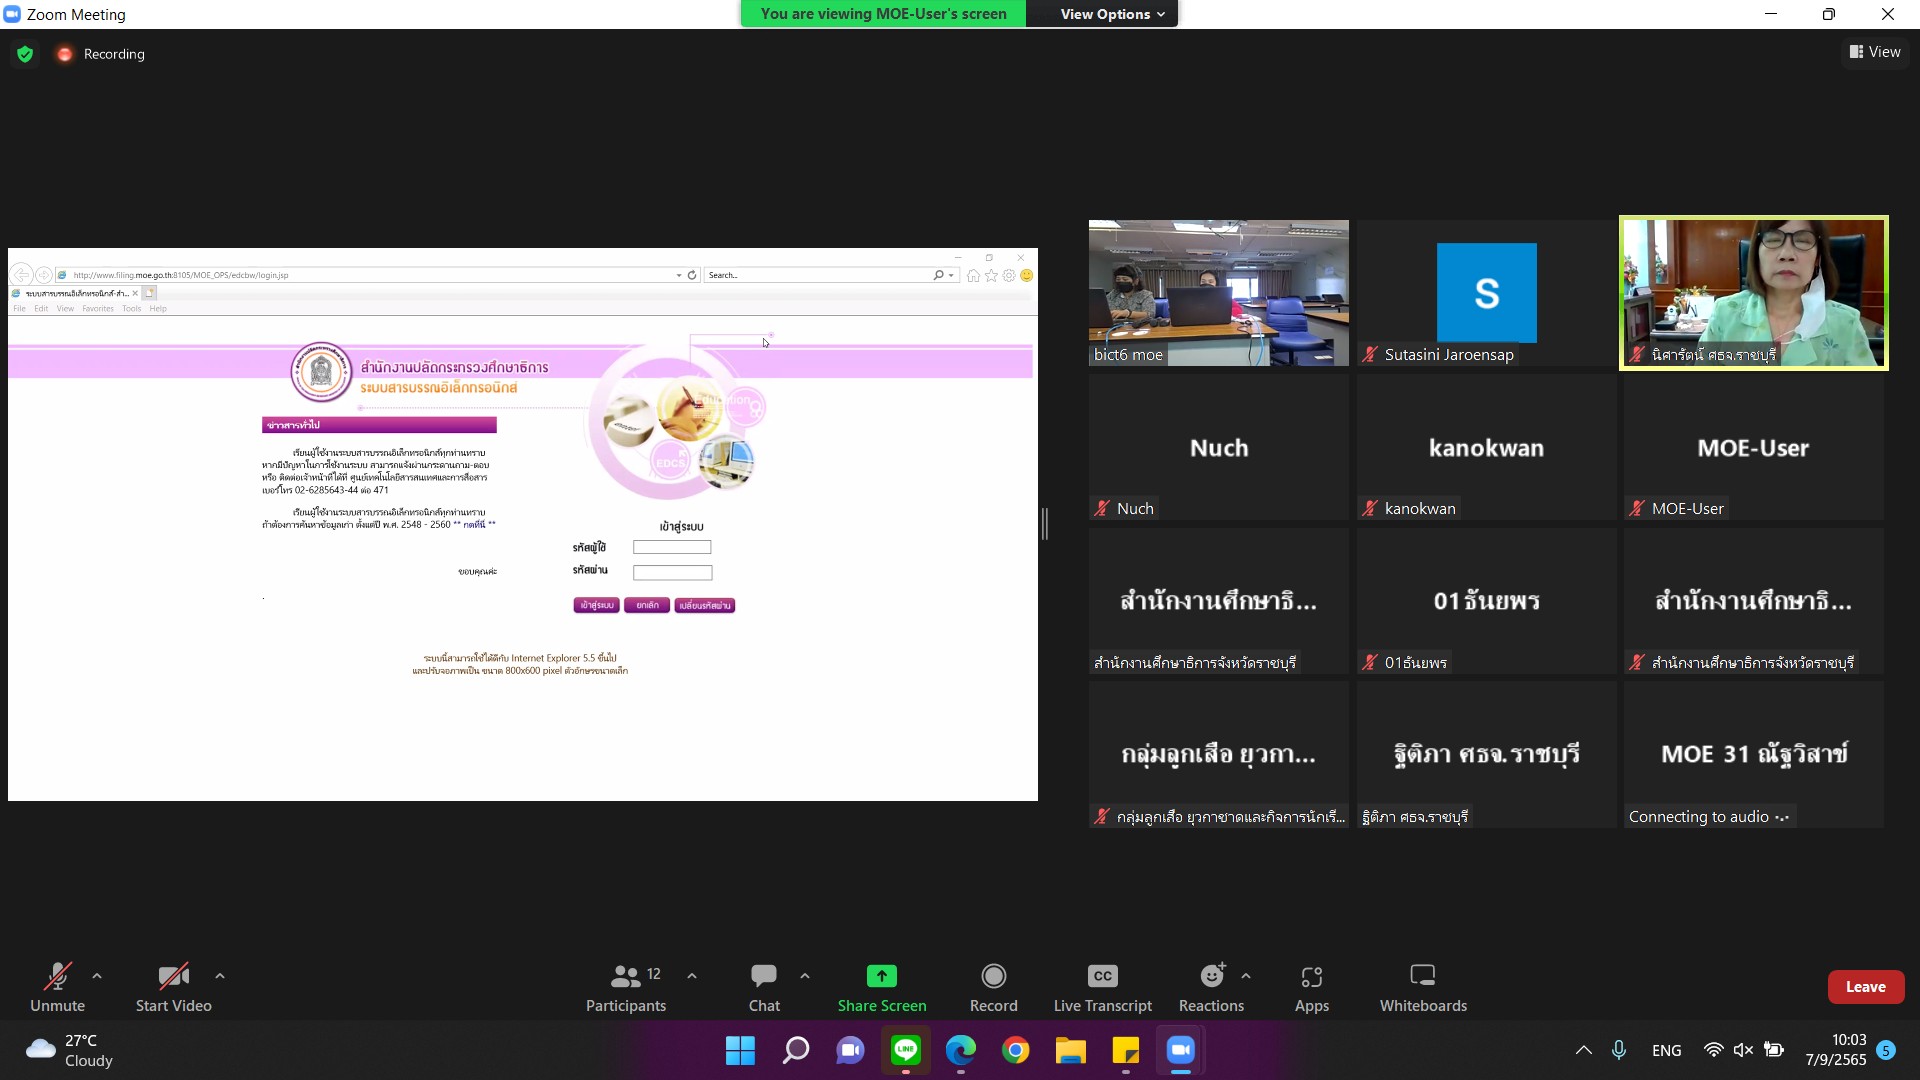This screenshot has height=1080, width=1920.
Task: Click the favorites star in shared browser
Action: pyautogui.click(x=991, y=275)
